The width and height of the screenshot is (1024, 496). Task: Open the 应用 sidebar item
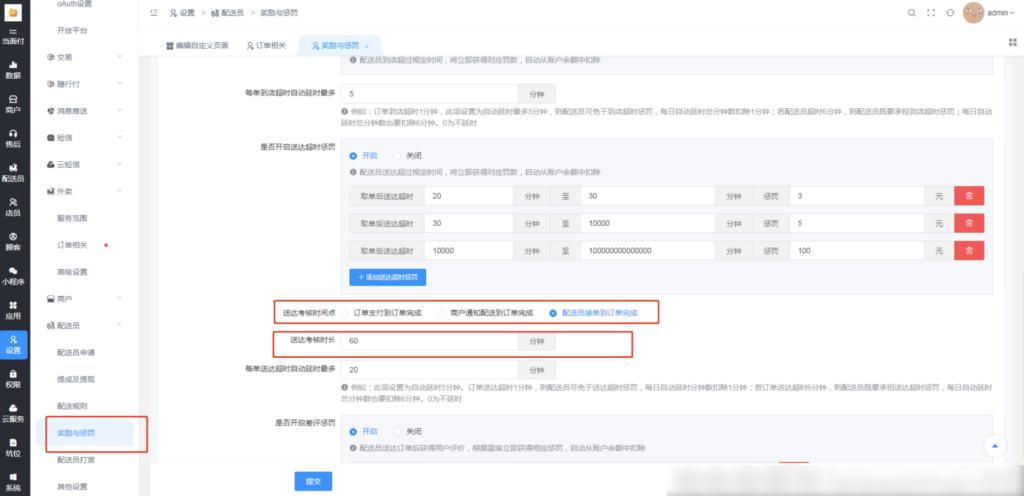click(x=14, y=311)
